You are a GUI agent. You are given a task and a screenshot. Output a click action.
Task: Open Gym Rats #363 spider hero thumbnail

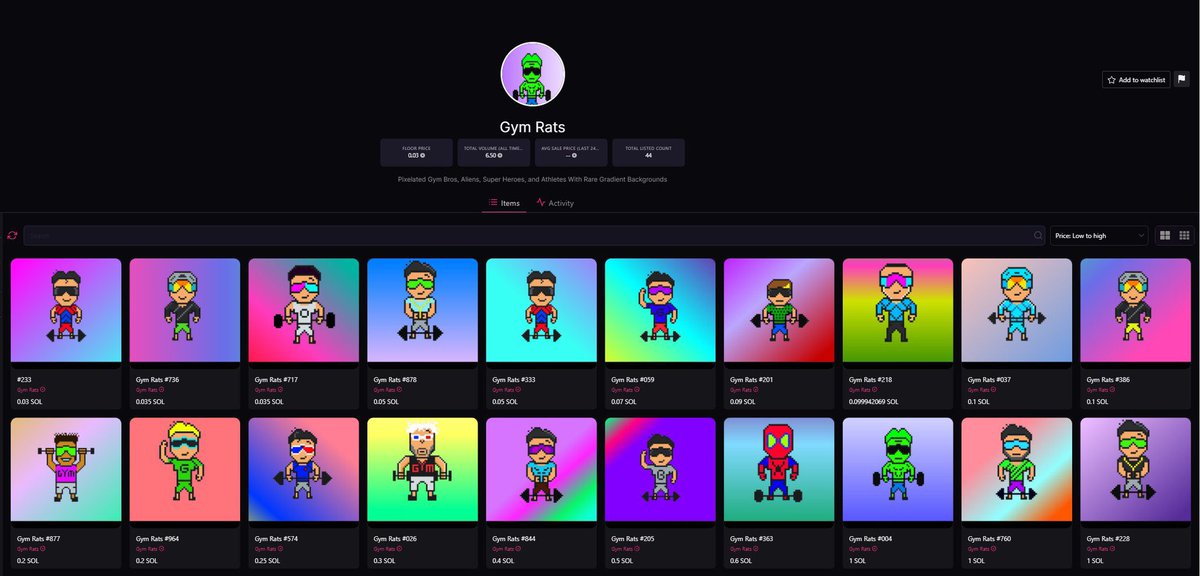tap(780, 470)
